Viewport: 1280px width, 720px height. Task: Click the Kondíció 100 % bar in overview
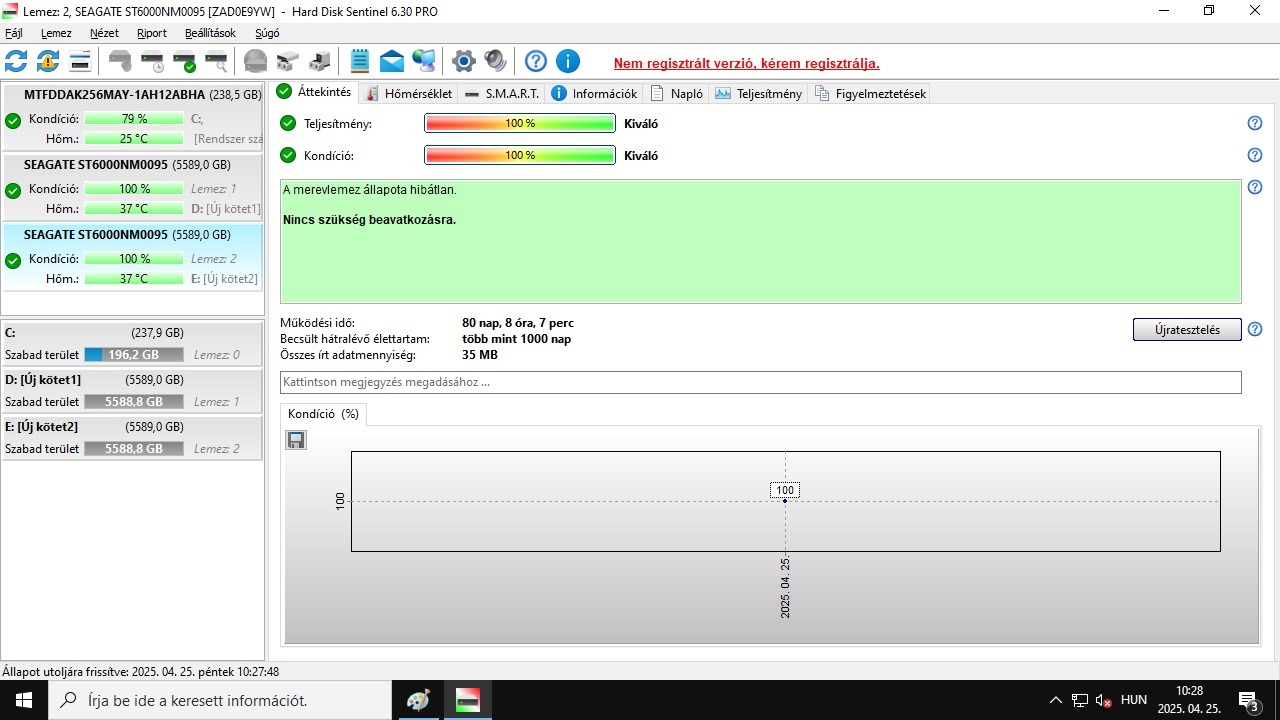pyautogui.click(x=520, y=156)
